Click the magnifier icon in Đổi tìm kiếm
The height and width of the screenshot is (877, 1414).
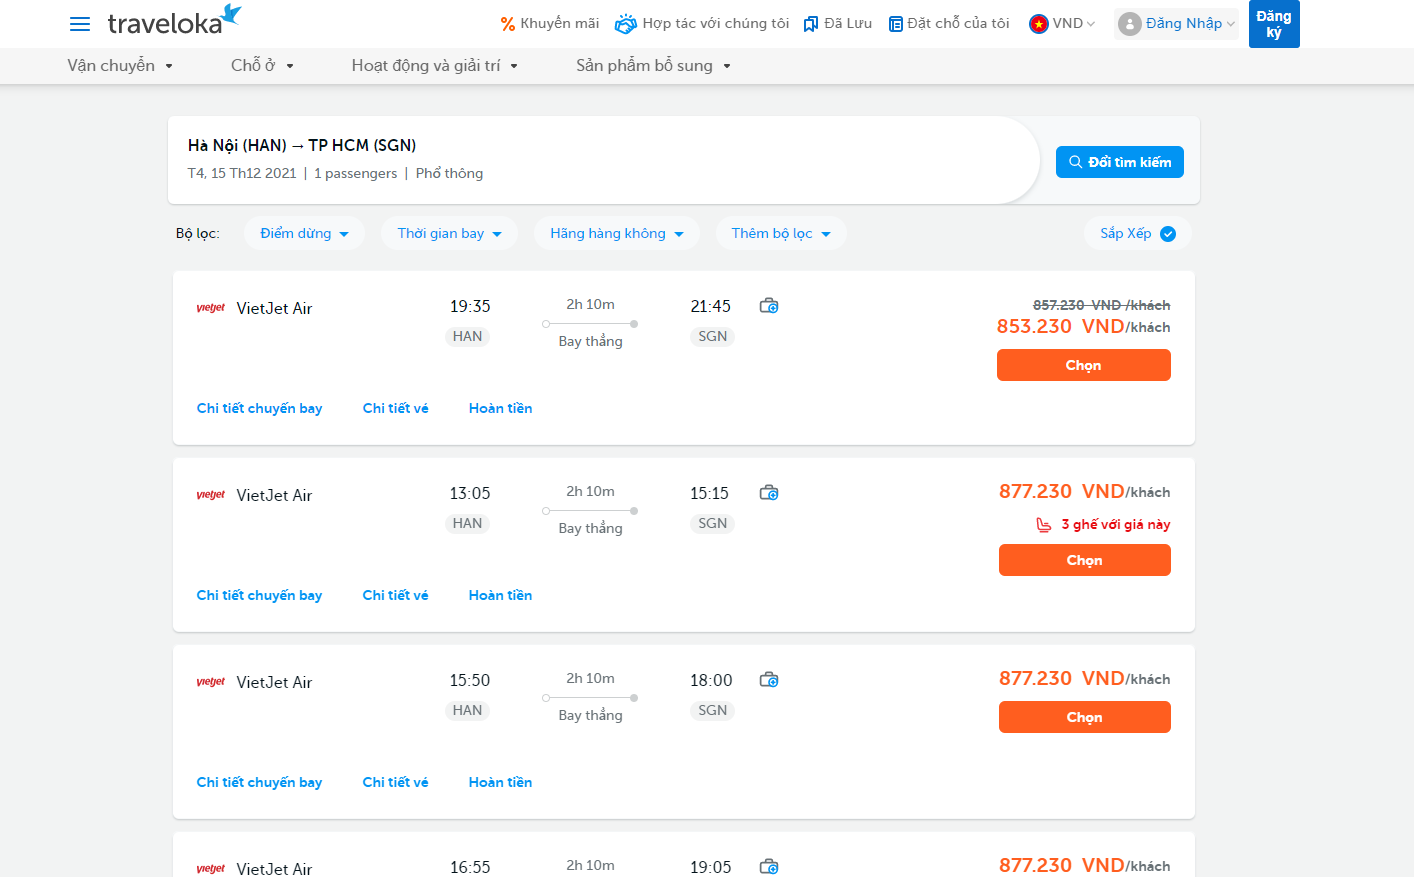[x=1076, y=162]
